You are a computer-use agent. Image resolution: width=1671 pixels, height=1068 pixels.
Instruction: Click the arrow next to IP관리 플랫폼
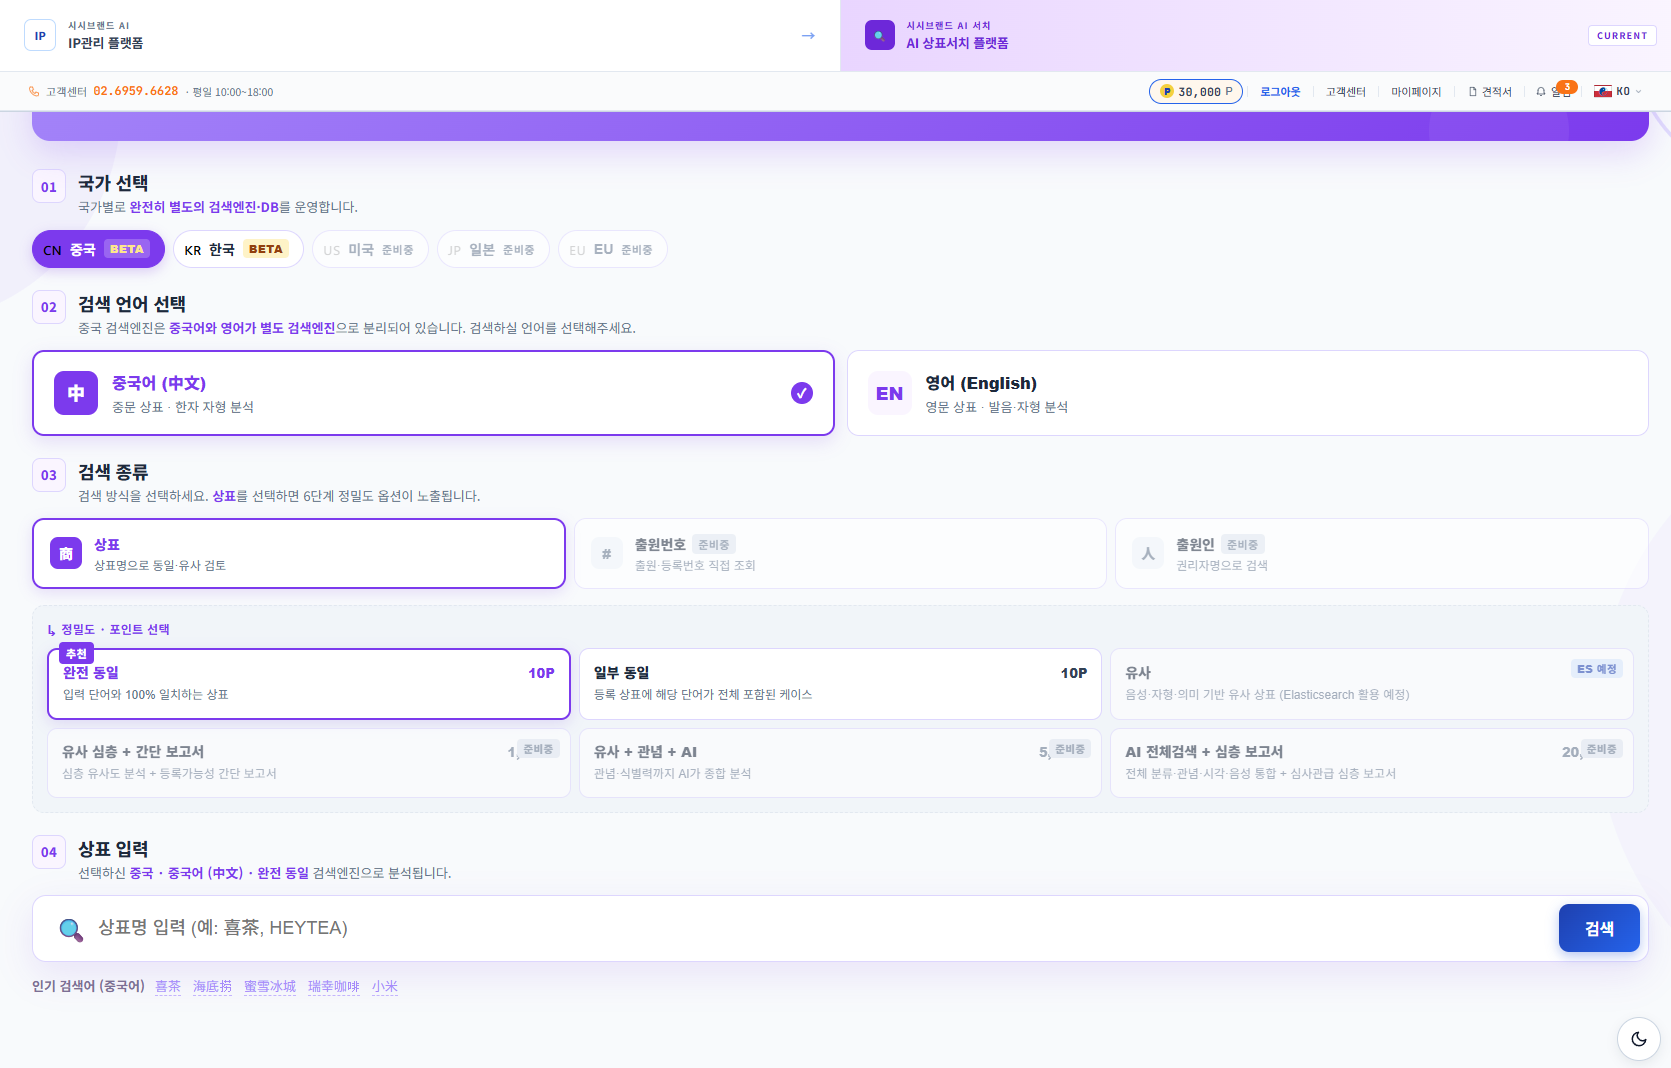pos(808,36)
